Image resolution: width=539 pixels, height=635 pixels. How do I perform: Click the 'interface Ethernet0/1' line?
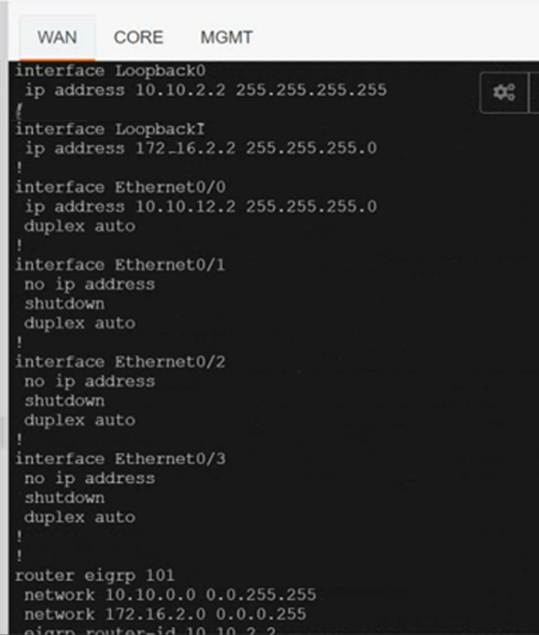click(120, 265)
